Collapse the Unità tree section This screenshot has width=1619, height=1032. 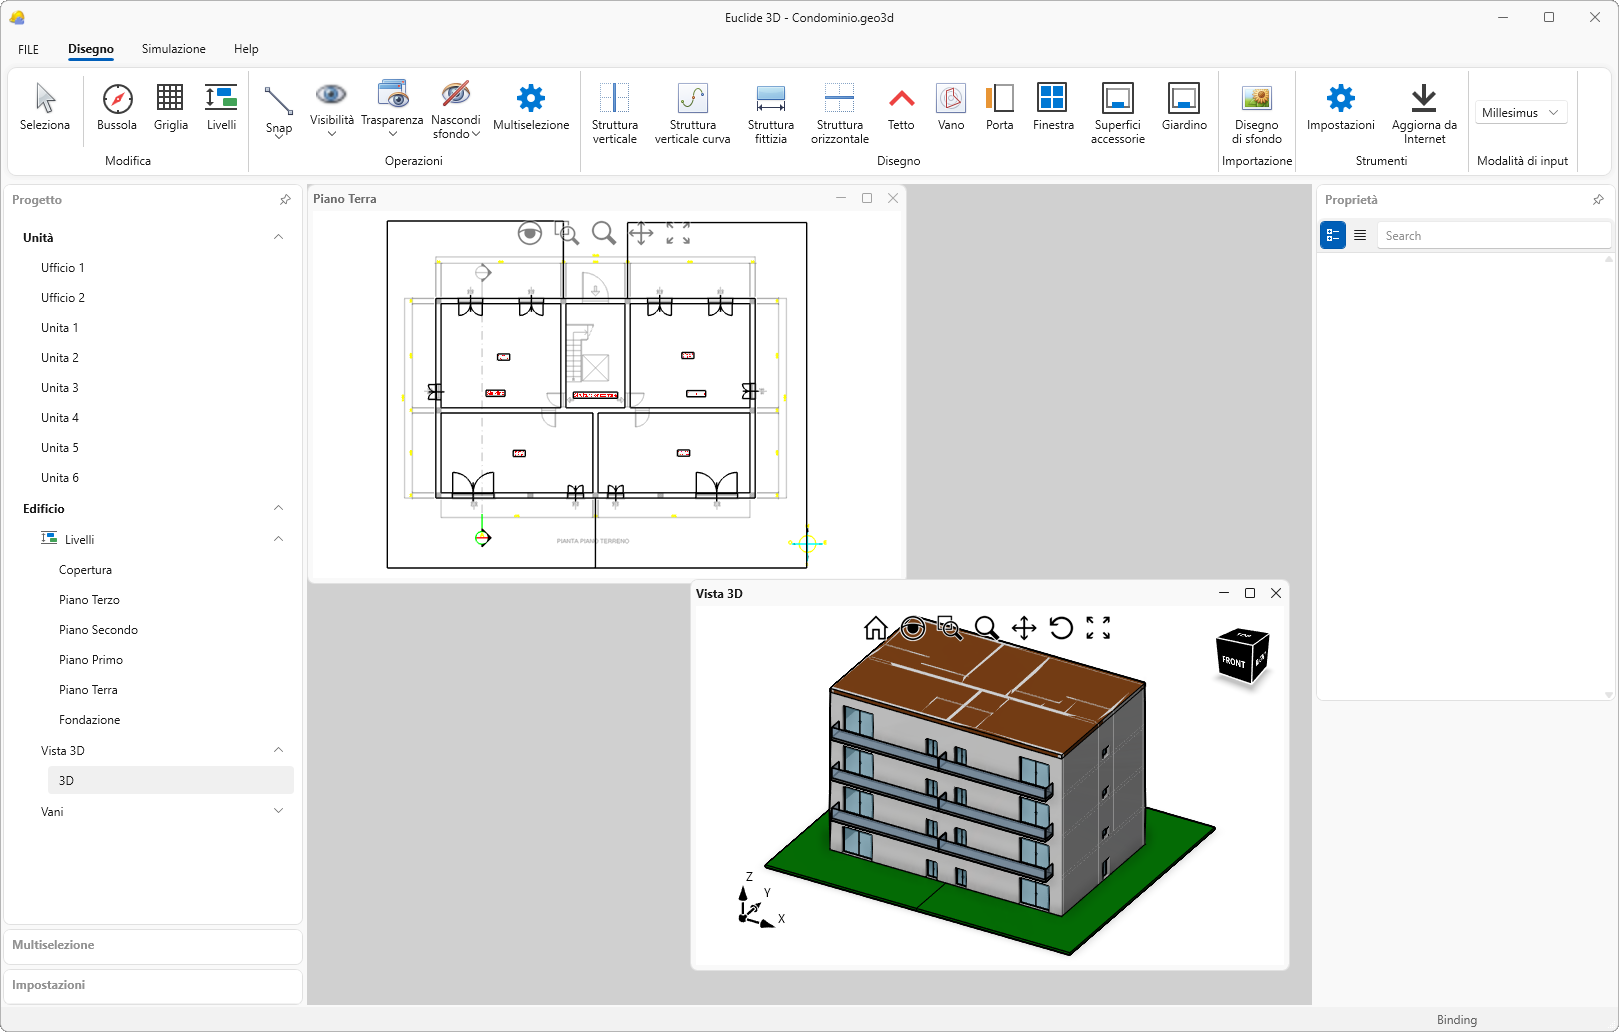pos(278,238)
